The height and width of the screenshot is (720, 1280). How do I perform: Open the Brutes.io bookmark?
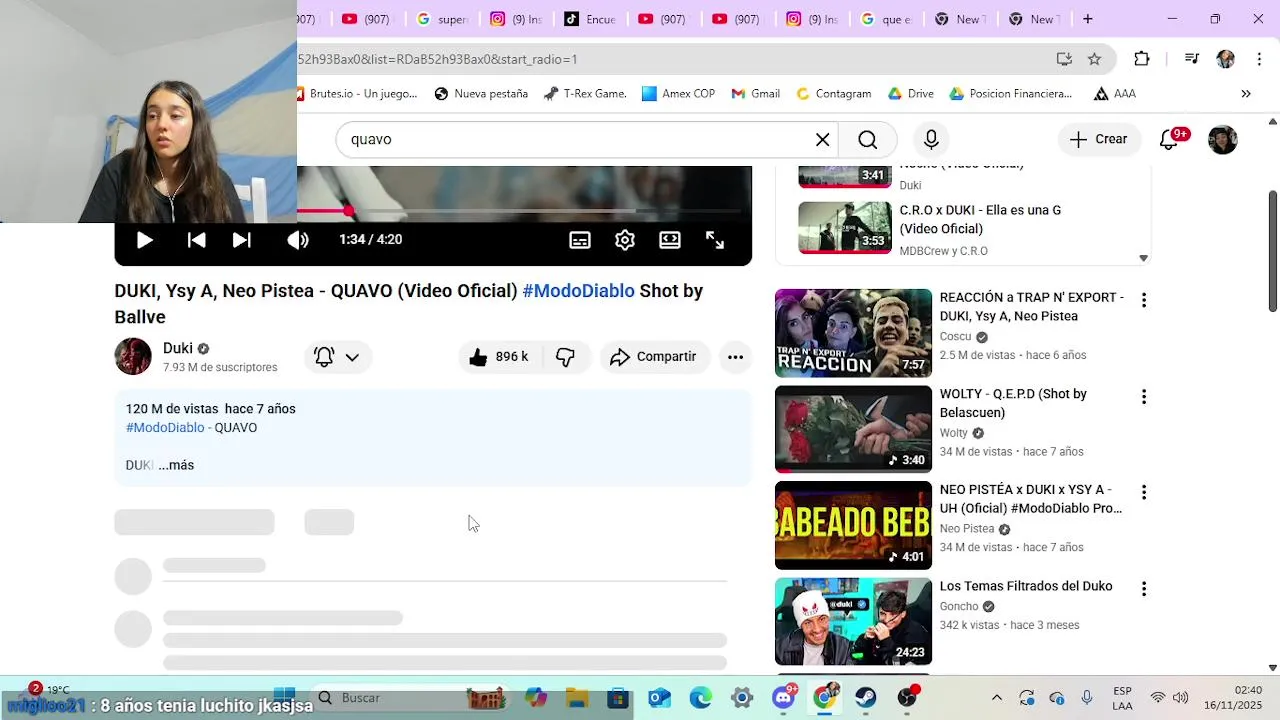click(x=357, y=94)
